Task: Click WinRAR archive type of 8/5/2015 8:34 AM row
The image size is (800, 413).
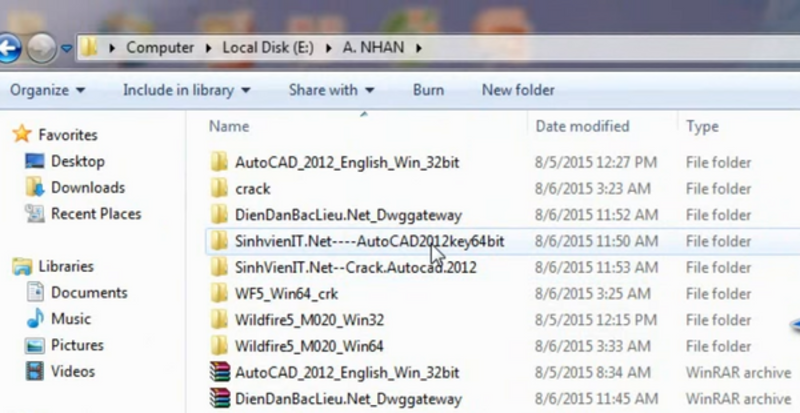Action: pos(738,372)
